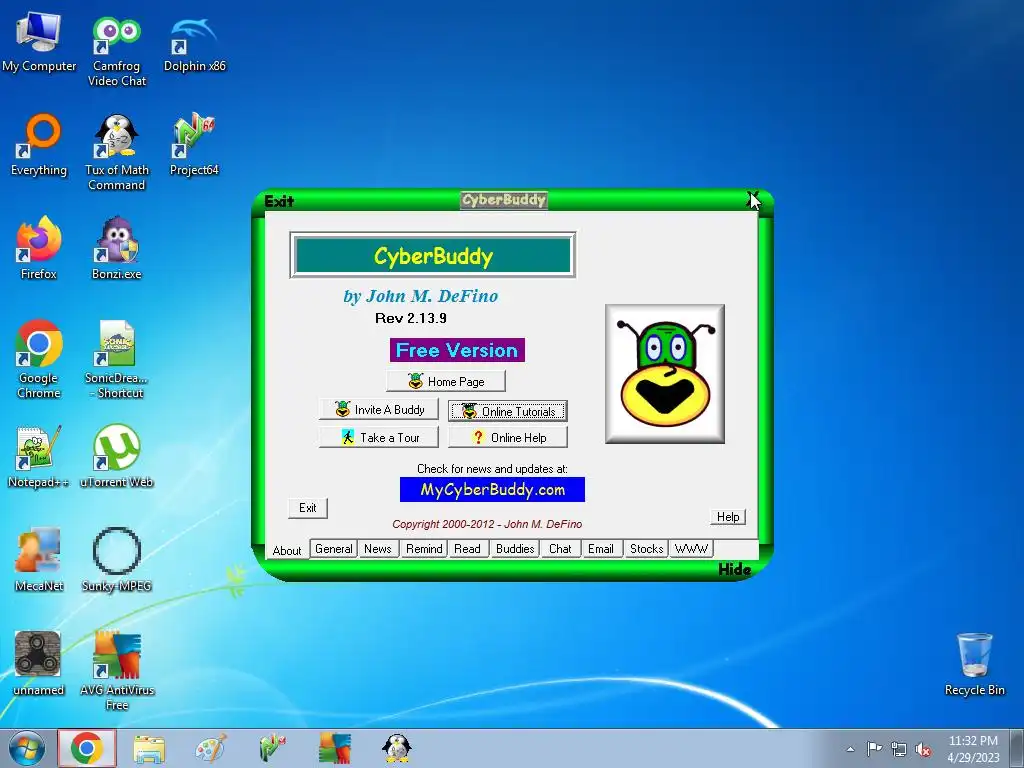
Task: Open the Remind tab
Action: tap(424, 549)
